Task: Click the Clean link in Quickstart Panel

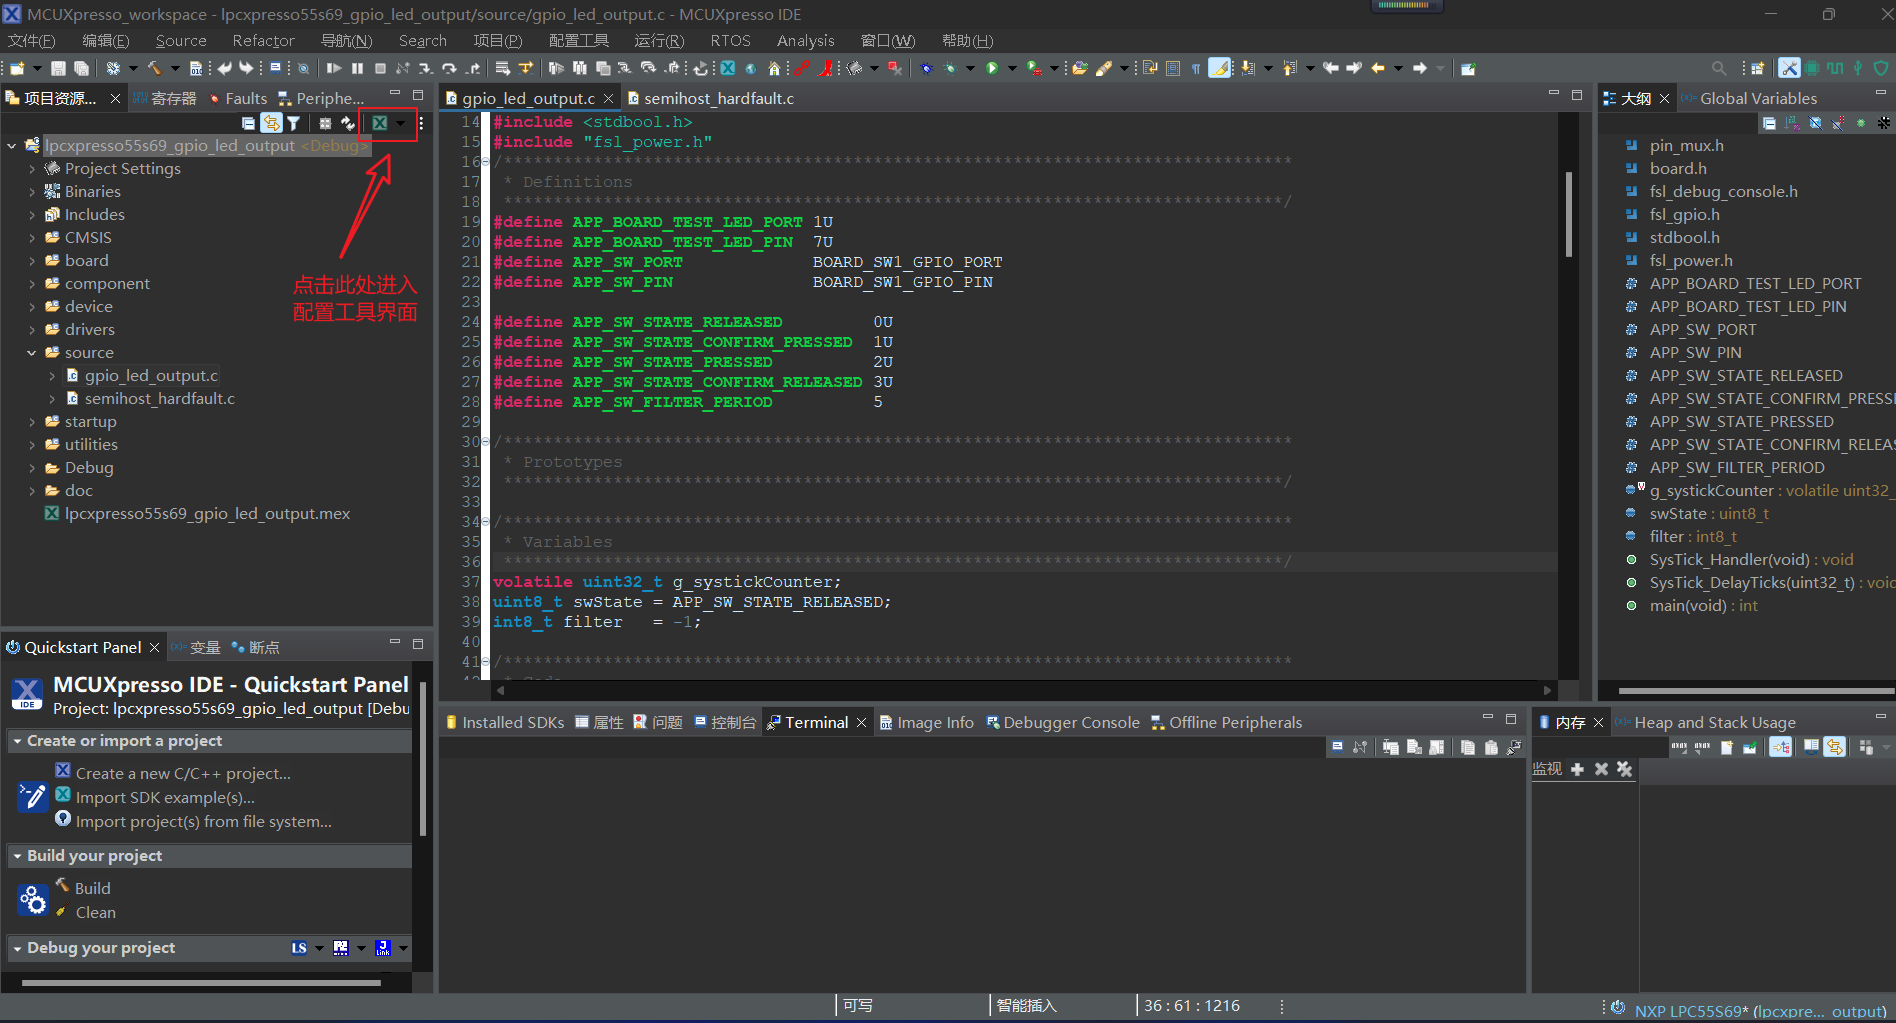Action: [x=95, y=913]
